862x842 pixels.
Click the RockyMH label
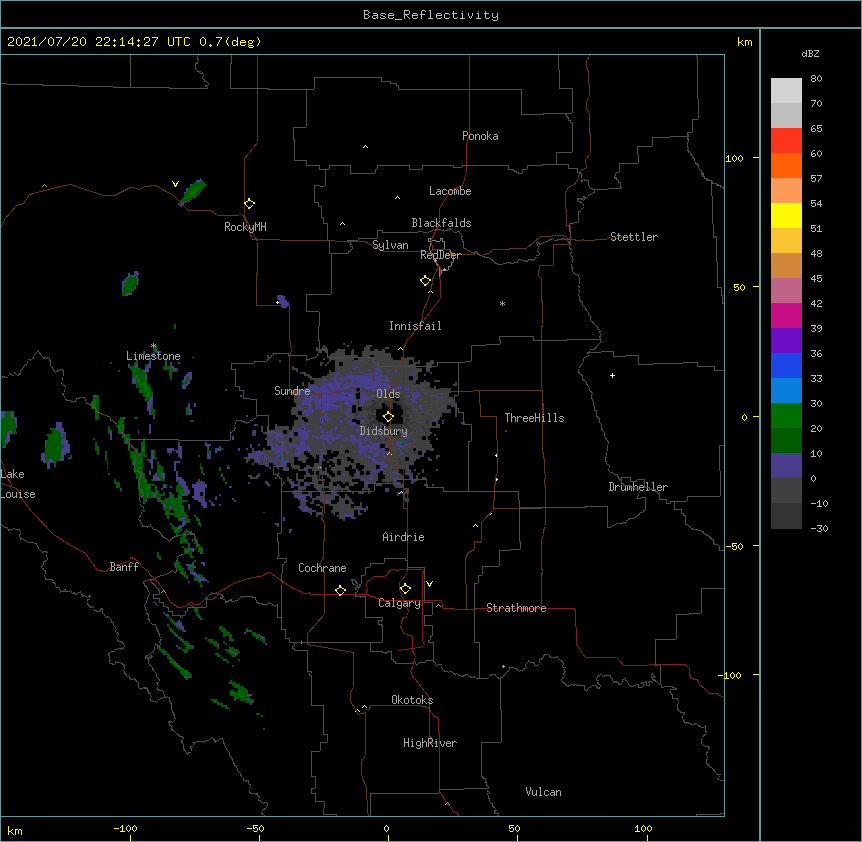(x=245, y=227)
